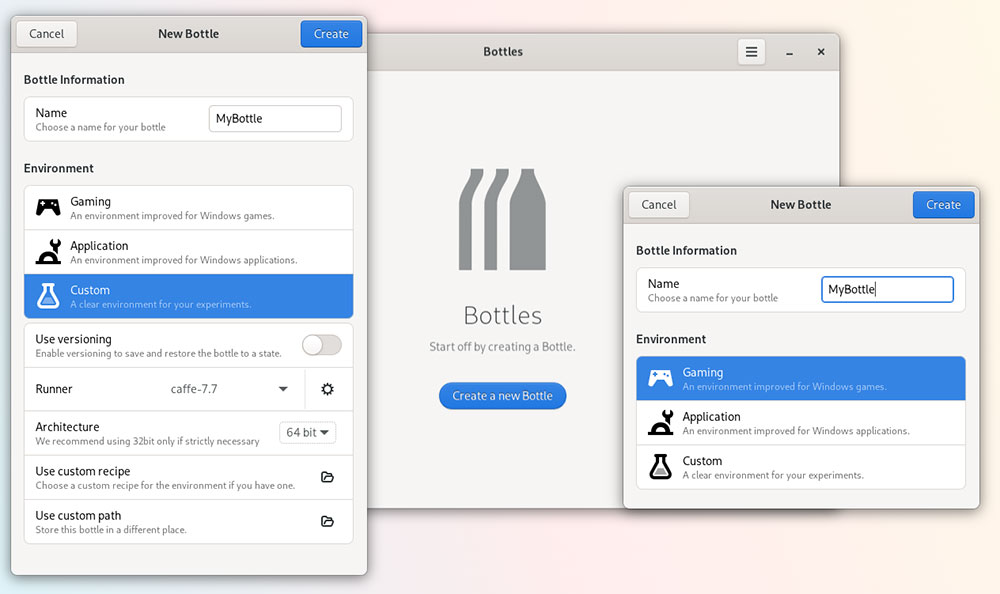Select Application environment in the right dialog
This screenshot has width=1000, height=594.
coord(800,422)
